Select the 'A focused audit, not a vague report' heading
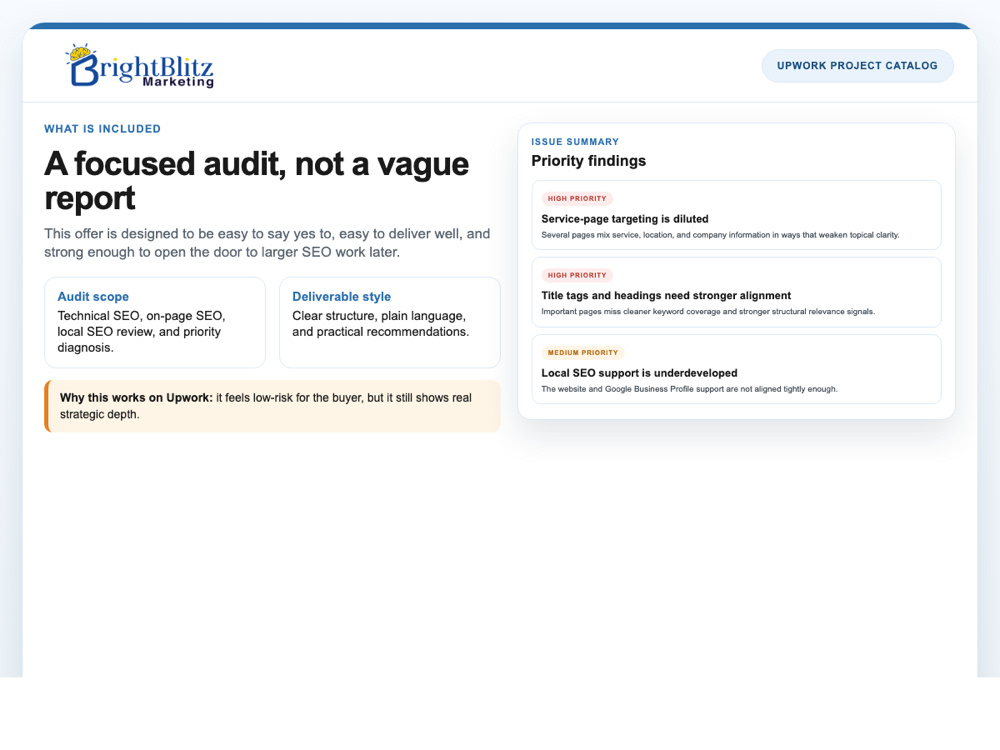The height and width of the screenshot is (750, 1000). point(256,180)
